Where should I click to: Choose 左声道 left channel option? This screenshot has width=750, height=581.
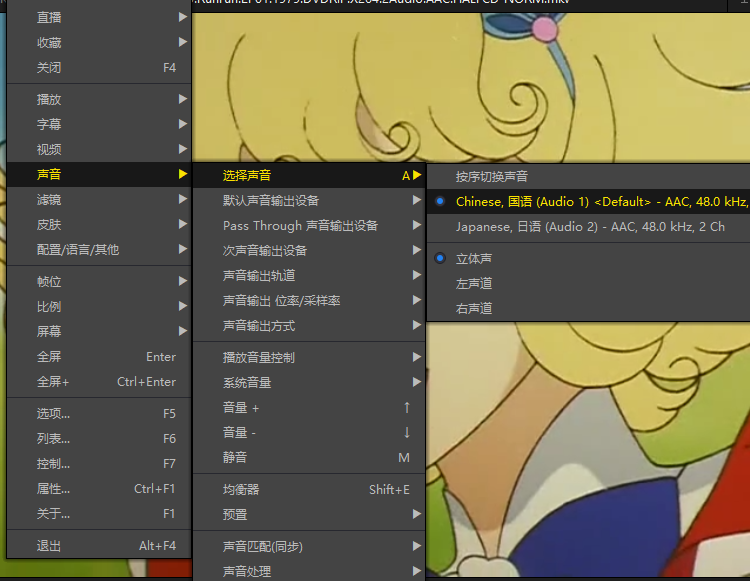click(474, 284)
